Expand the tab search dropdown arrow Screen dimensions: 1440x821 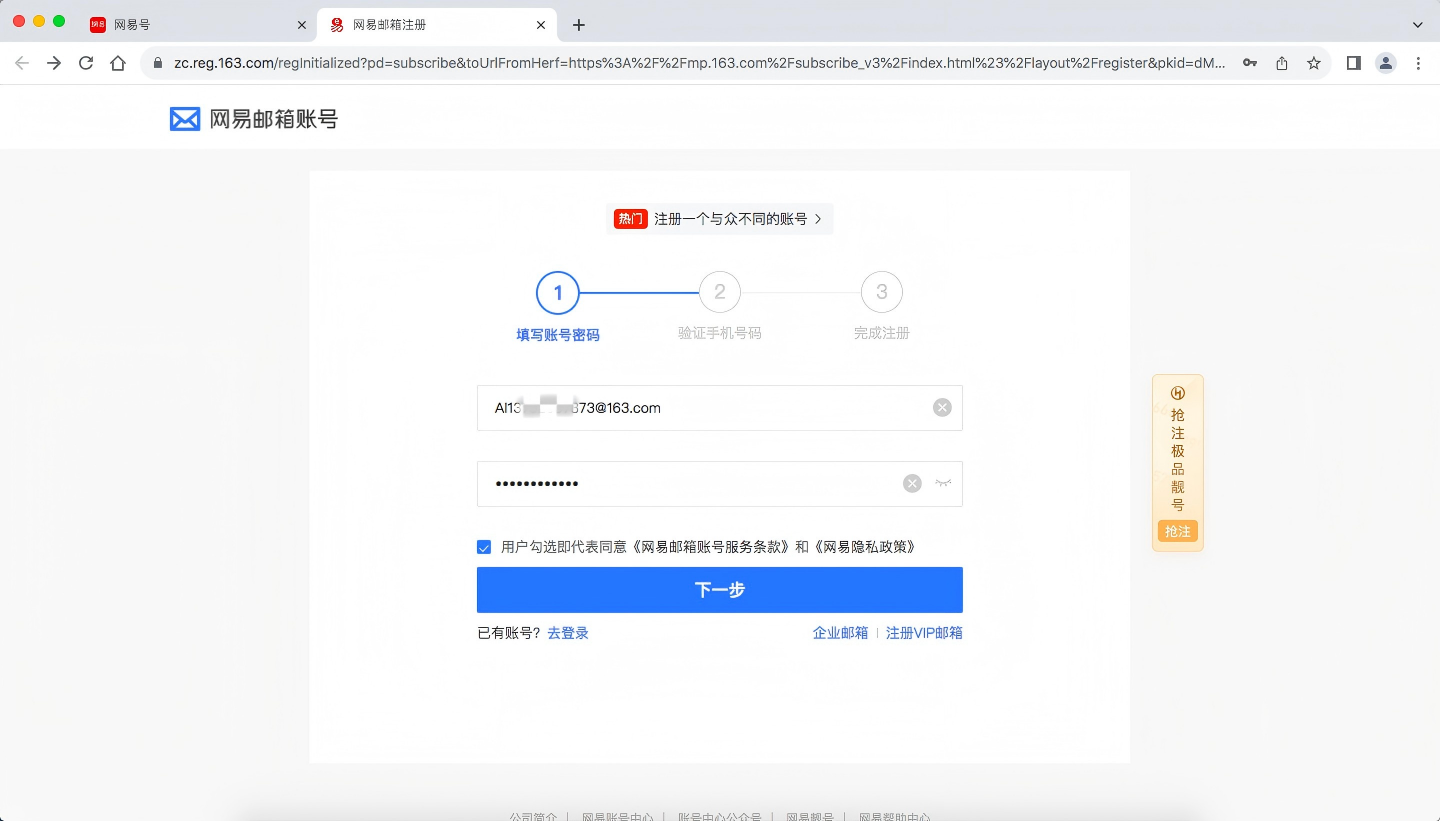coord(1417,25)
